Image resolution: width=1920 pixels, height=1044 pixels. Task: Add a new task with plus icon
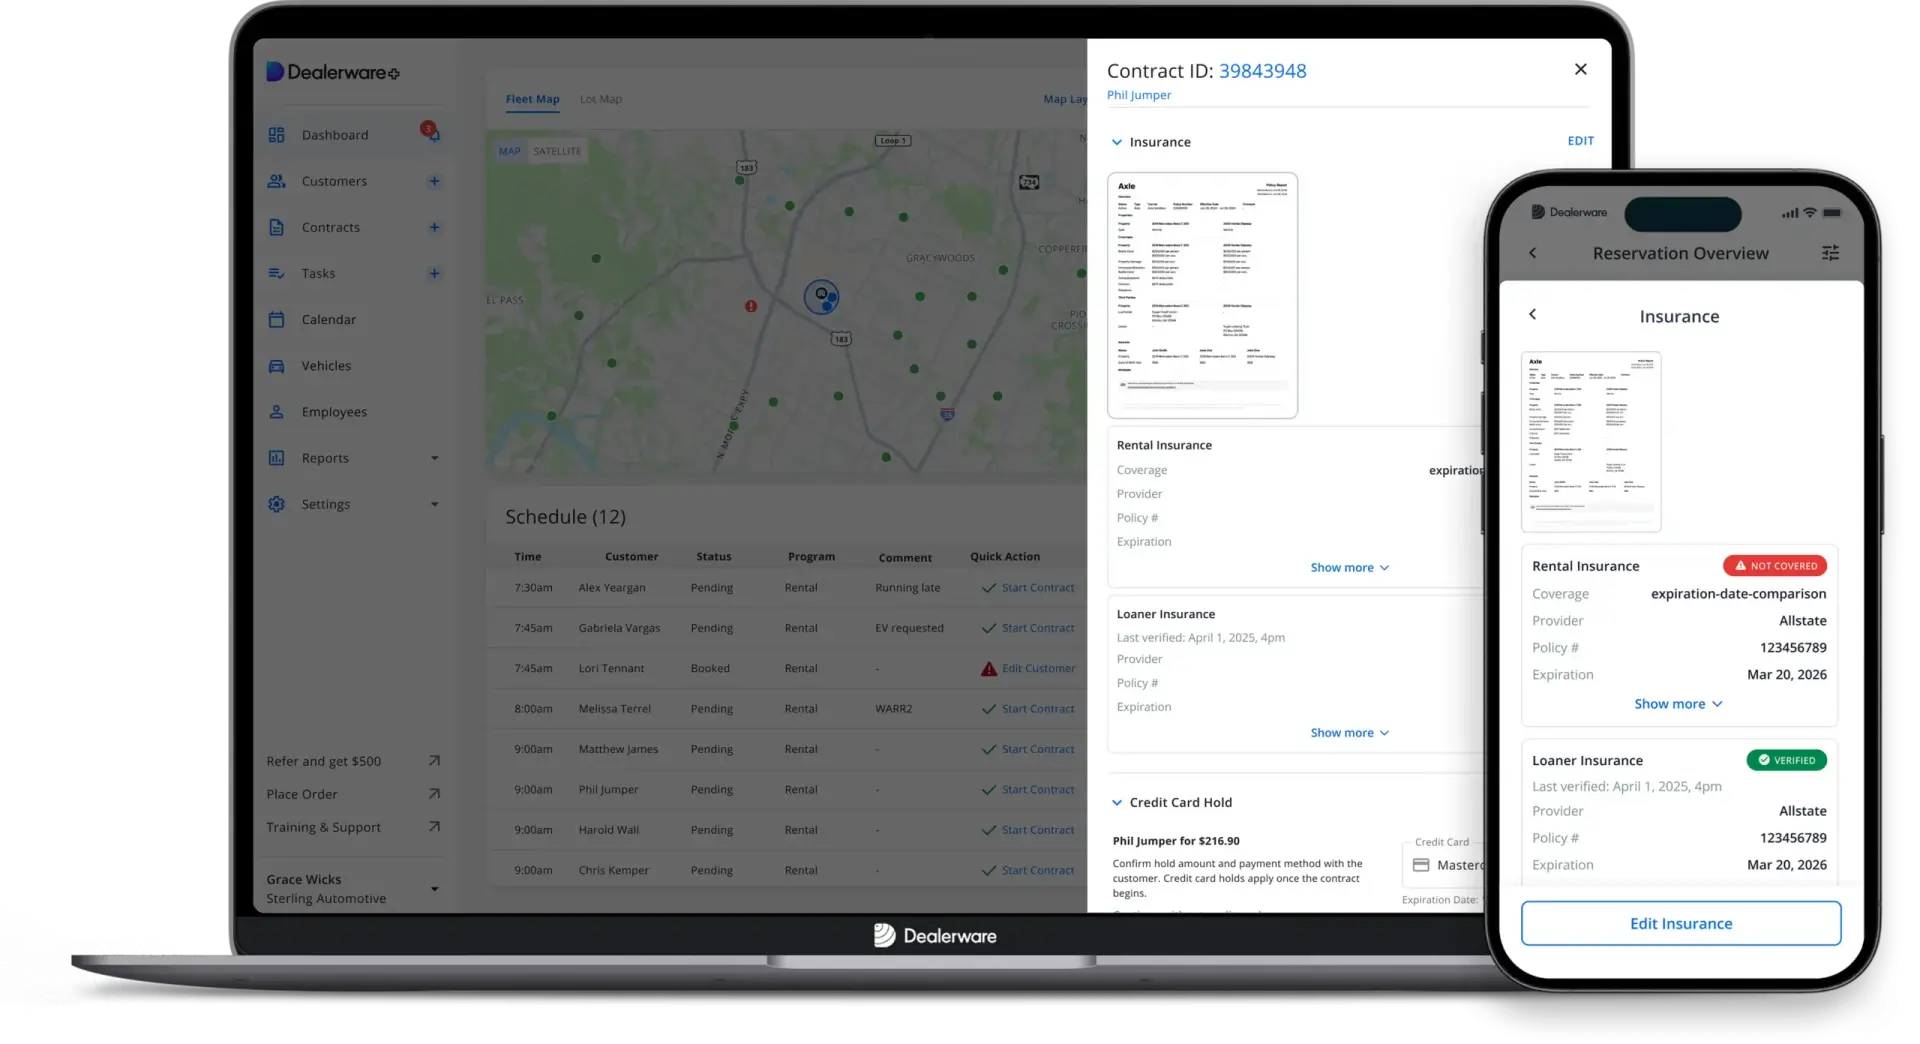(434, 273)
